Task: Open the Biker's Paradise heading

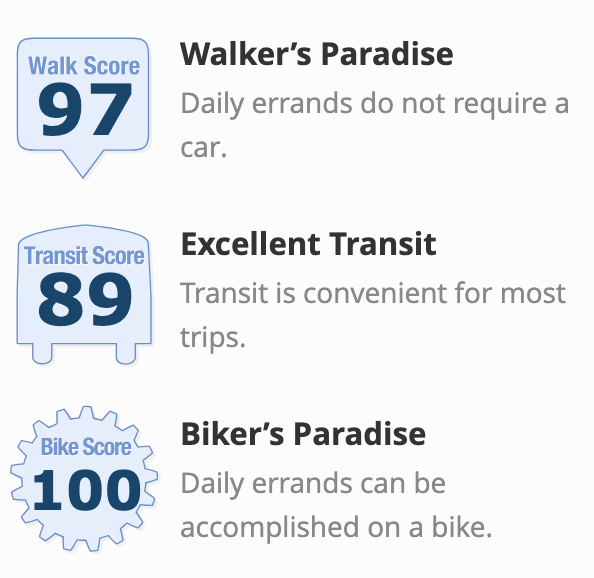Action: pyautogui.click(x=303, y=434)
